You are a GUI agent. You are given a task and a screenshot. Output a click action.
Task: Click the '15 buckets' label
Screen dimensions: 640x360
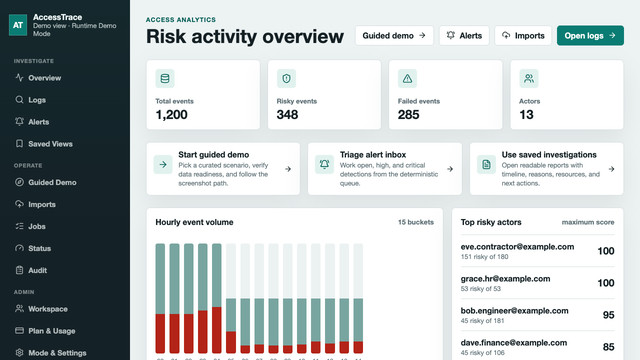pyautogui.click(x=416, y=222)
